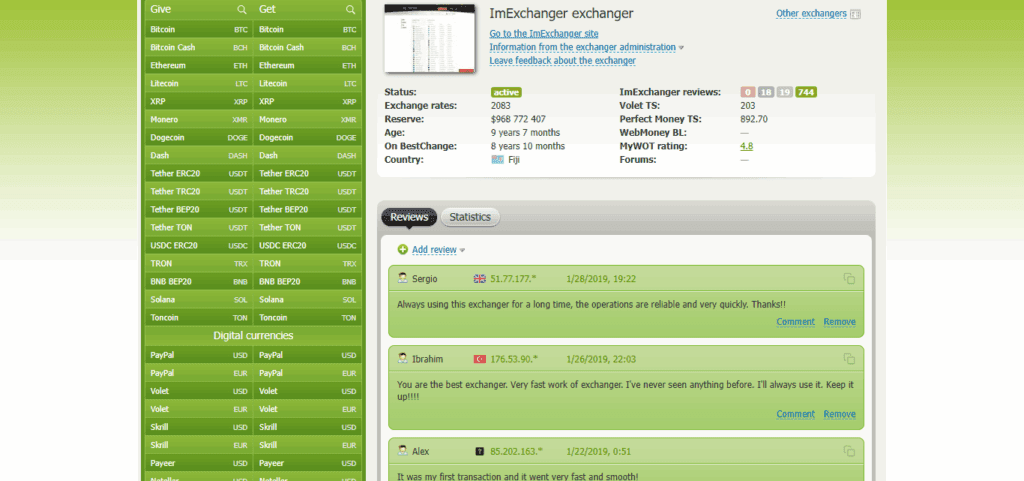Click Sergio's IP address 51.77.177.*
The height and width of the screenshot is (481, 1024).
[513, 279]
